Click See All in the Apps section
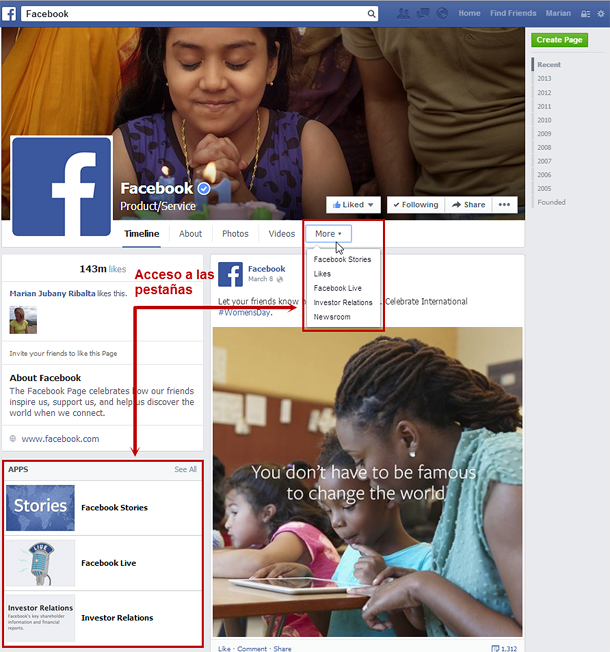This screenshot has width=610, height=652. coord(185,469)
